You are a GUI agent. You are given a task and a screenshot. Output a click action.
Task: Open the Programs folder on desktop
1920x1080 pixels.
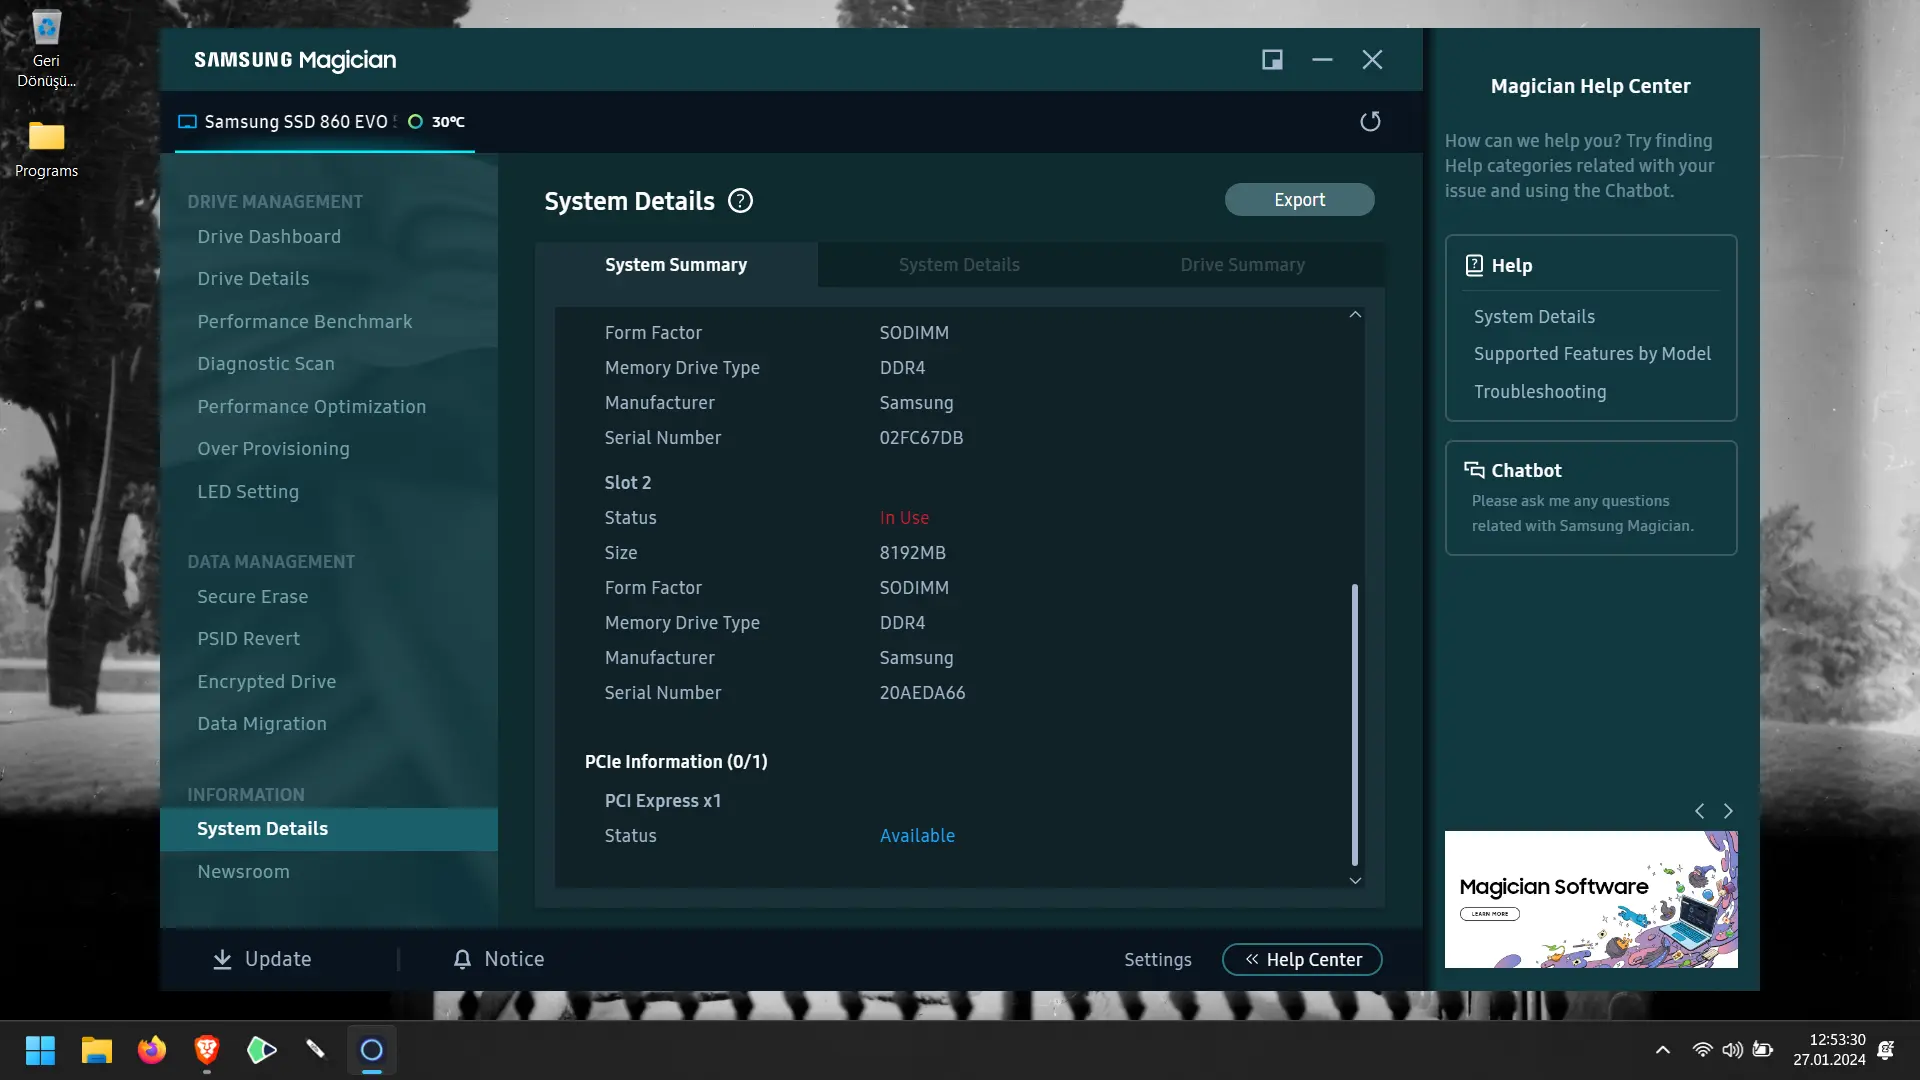pyautogui.click(x=46, y=150)
